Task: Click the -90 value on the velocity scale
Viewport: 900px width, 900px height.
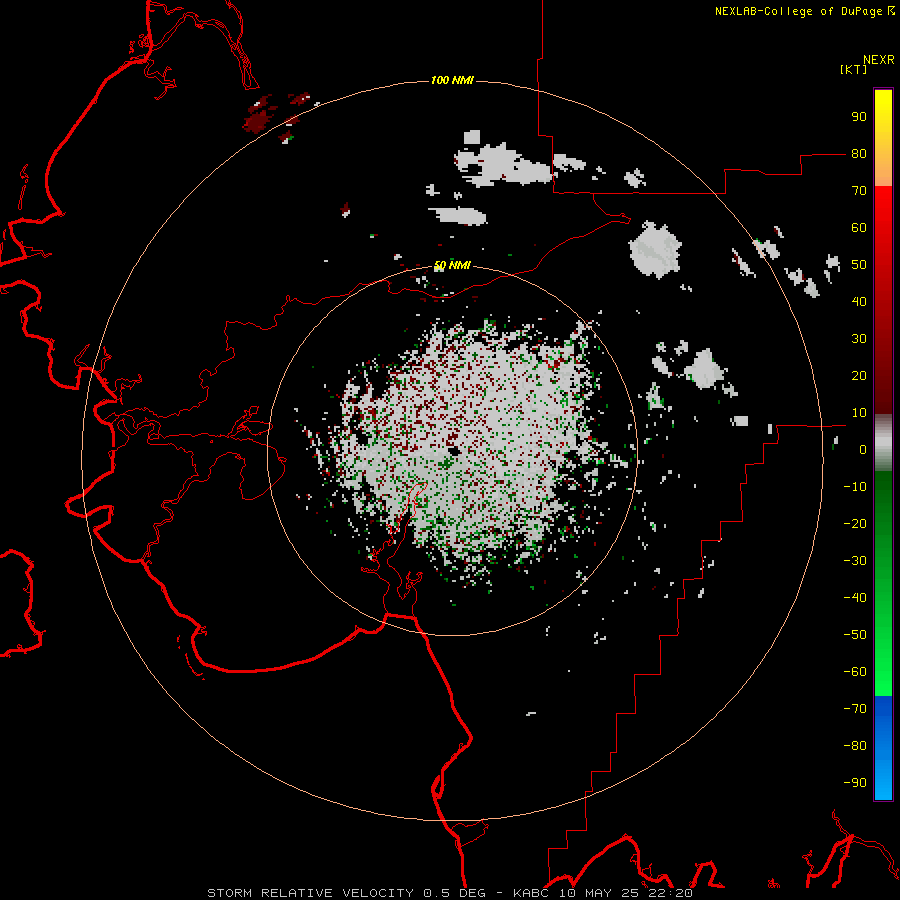Action: tap(855, 783)
